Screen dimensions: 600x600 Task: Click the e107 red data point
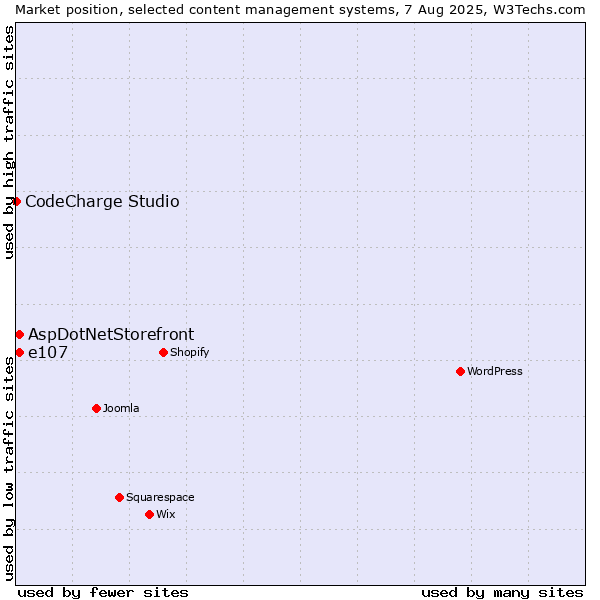coord(20,352)
